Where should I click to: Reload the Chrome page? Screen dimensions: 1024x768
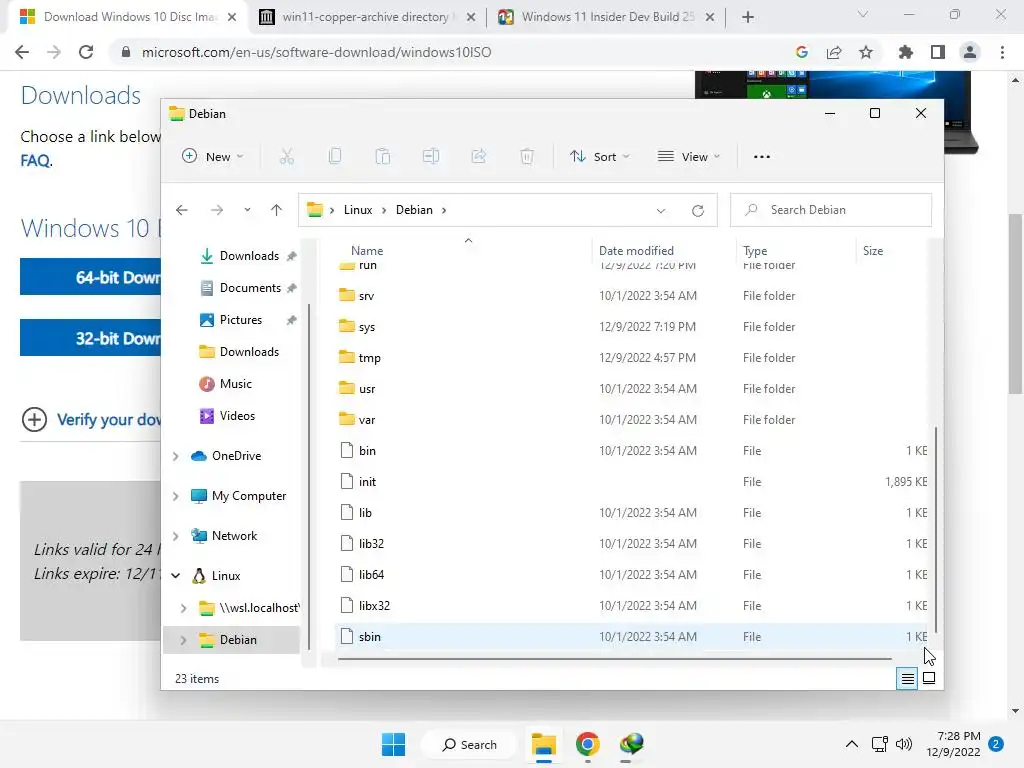coord(86,52)
